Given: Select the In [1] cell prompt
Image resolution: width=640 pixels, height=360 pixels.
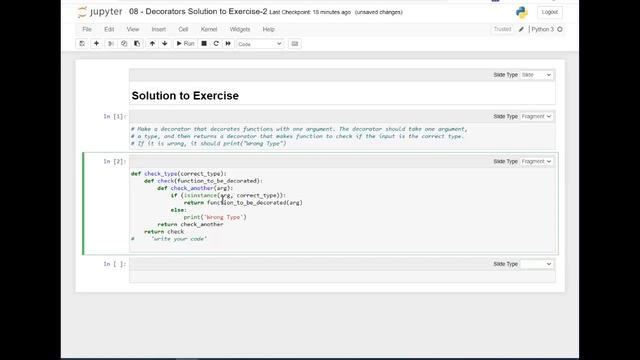Looking at the screenshot, I should [114, 117].
